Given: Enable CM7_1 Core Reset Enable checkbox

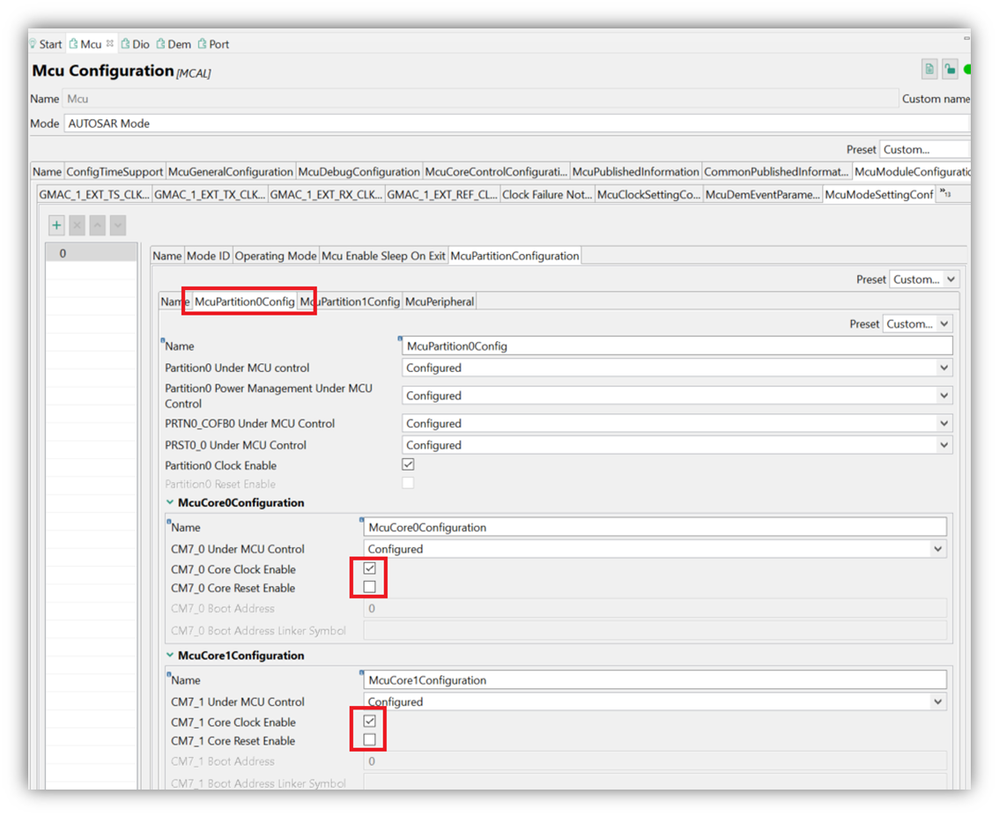Looking at the screenshot, I should [370, 740].
